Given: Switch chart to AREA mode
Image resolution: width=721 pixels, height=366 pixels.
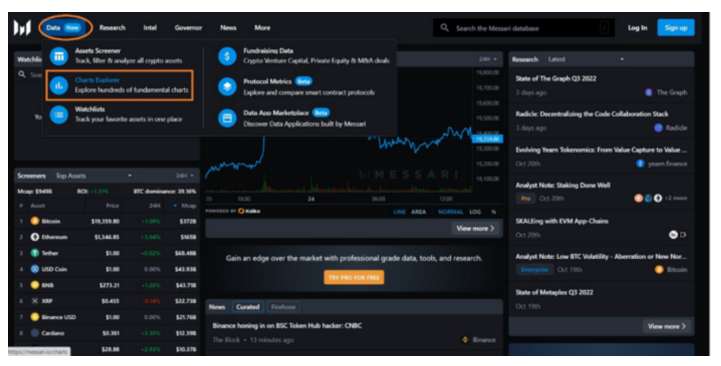Looking at the screenshot, I should (x=418, y=212).
